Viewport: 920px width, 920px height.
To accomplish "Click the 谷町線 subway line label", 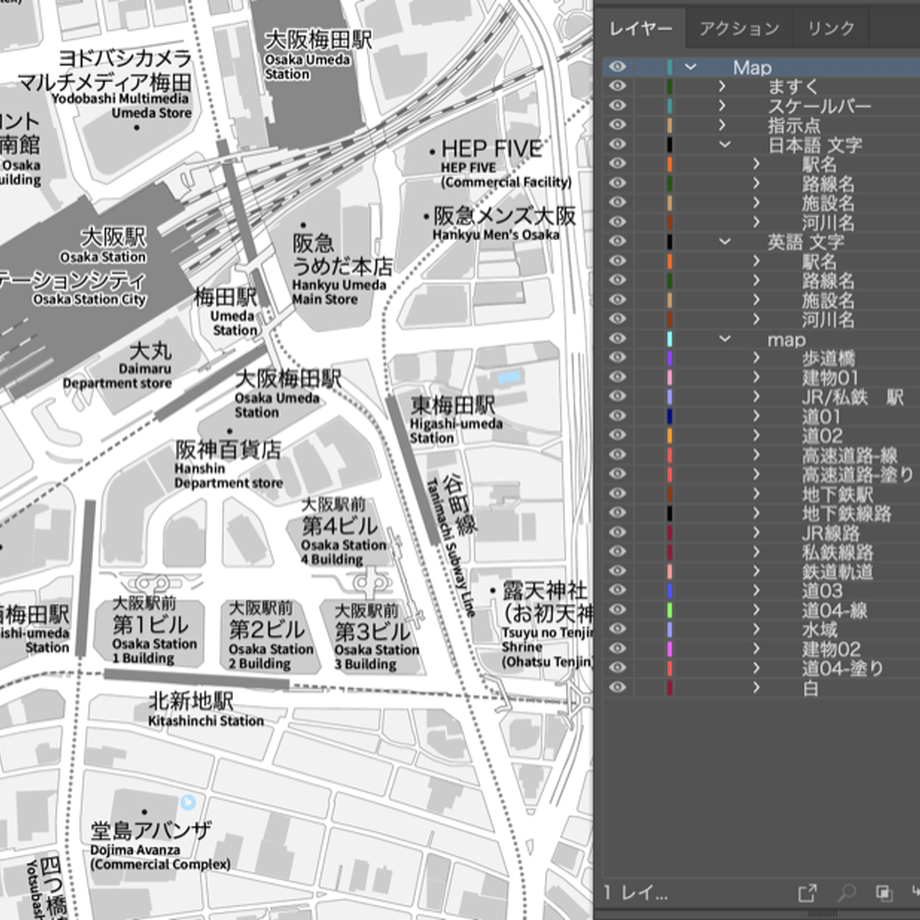I will [459, 505].
